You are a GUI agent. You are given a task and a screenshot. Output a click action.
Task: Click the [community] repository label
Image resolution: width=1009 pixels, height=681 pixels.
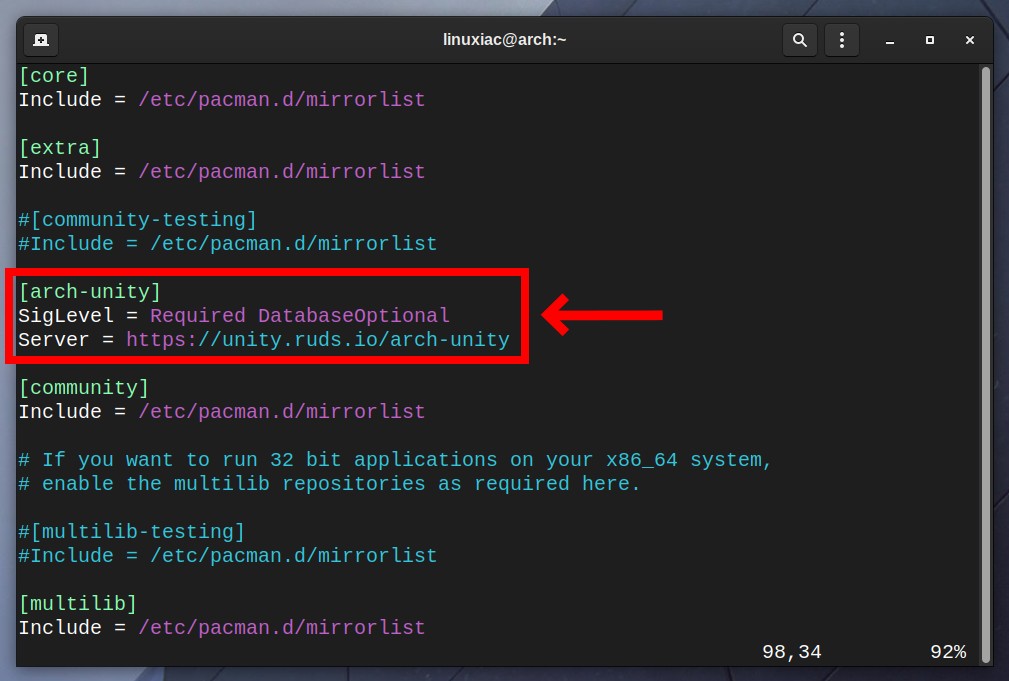point(83,387)
